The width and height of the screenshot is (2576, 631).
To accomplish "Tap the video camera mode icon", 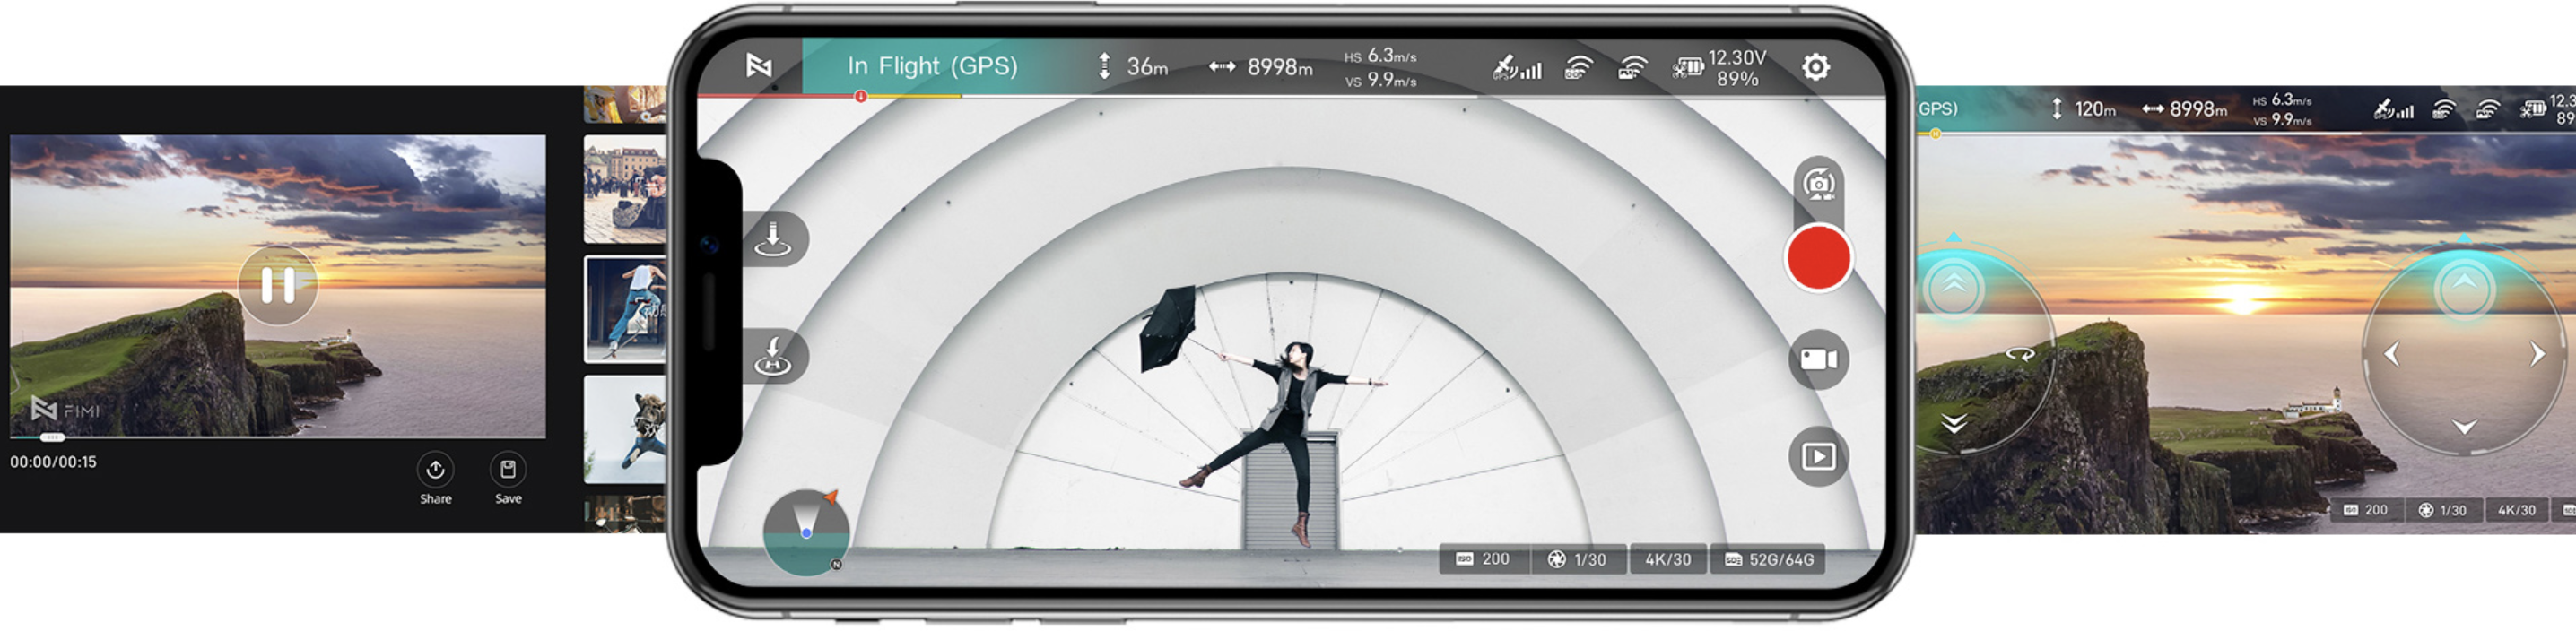I will (1817, 359).
